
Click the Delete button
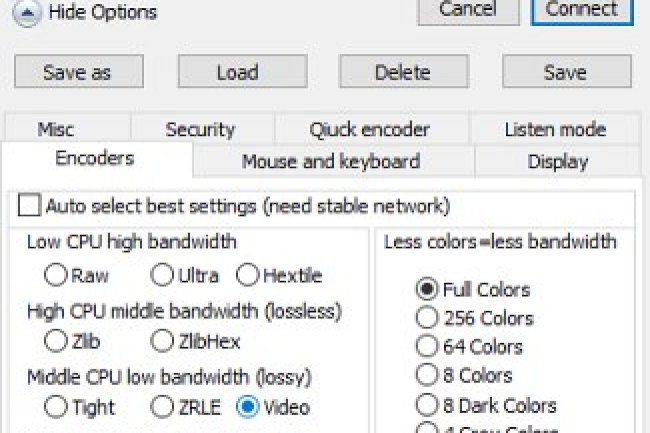[x=402, y=72]
